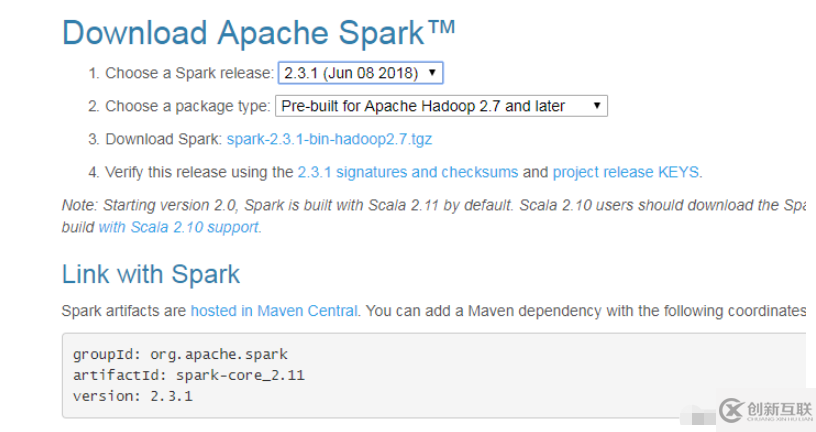Viewport: 816px width, 432px height.
Task: Download the spark-2.3.1-bin-hadoop2.7.tgz file link
Action: point(329,139)
